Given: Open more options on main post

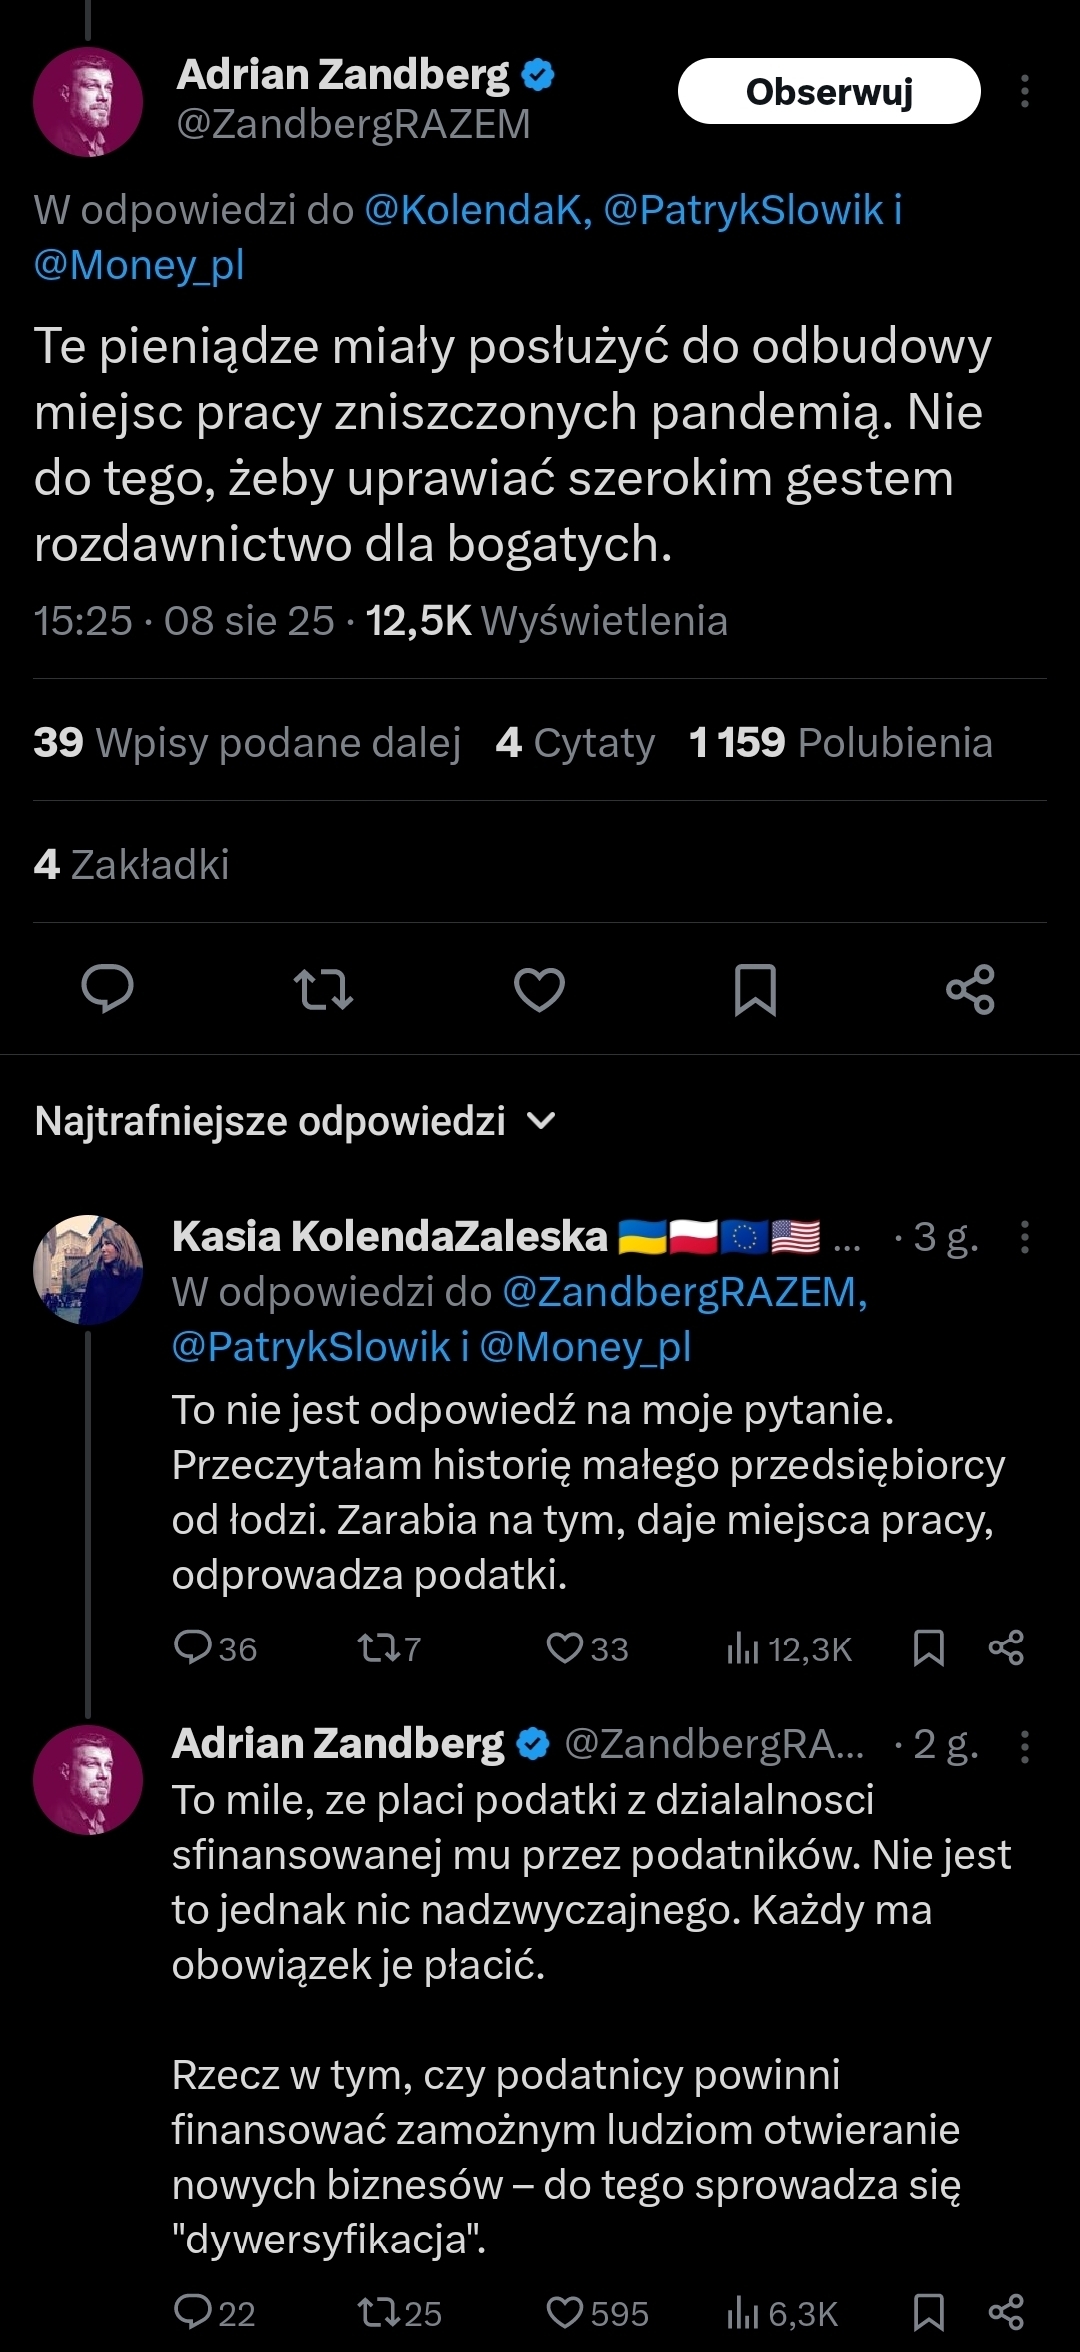Looking at the screenshot, I should pyautogui.click(x=1024, y=91).
